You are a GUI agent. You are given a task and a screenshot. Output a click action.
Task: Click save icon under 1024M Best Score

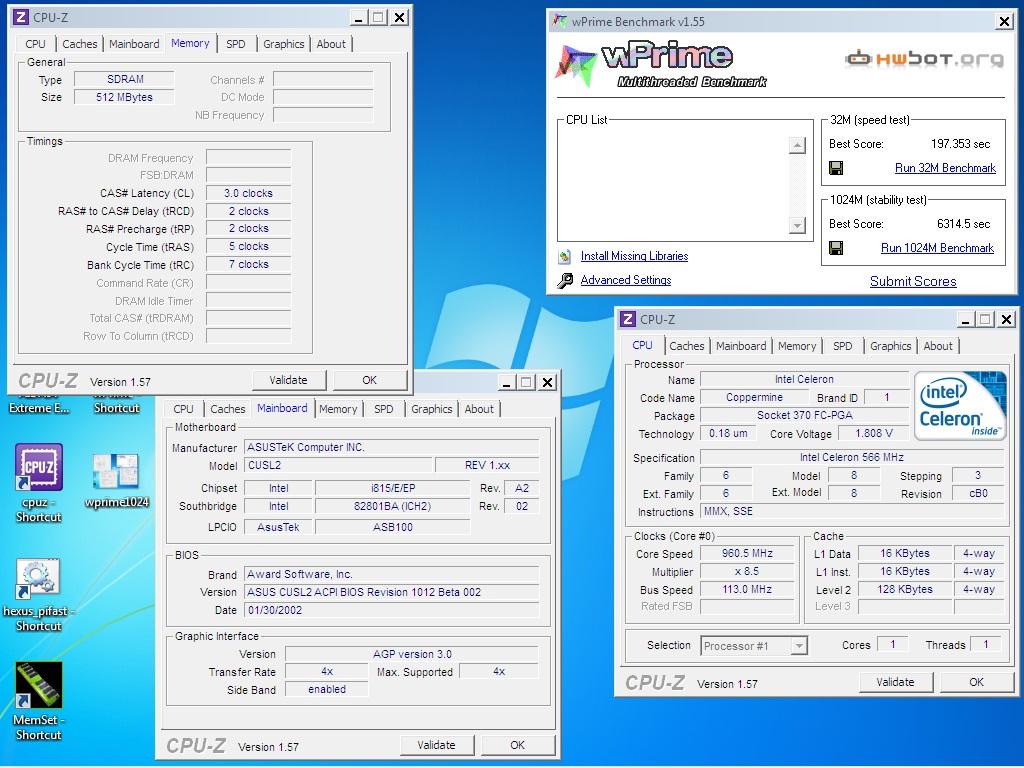pos(836,248)
